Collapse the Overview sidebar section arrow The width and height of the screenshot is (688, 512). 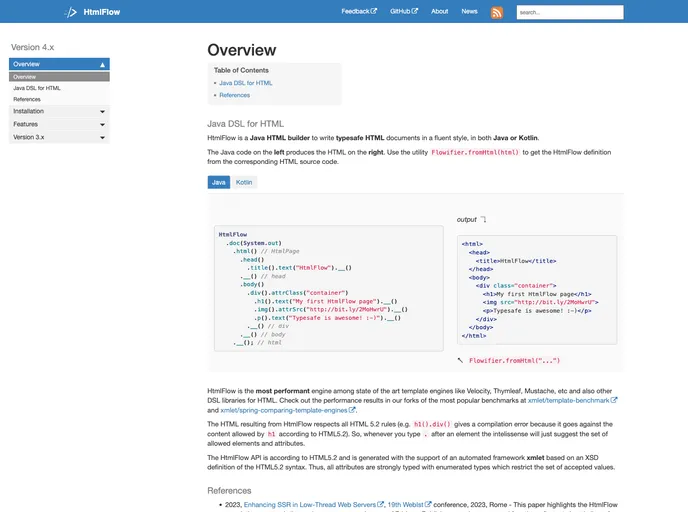click(x=102, y=64)
